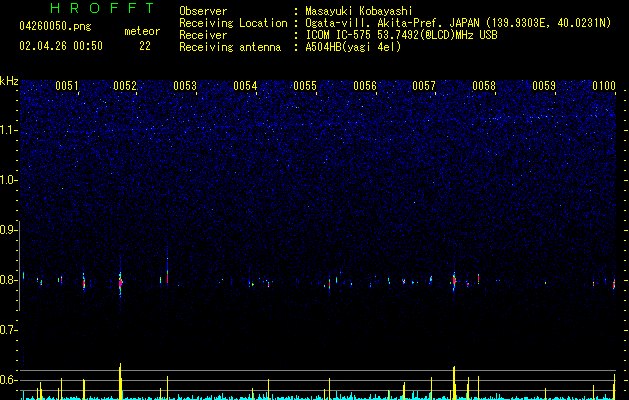Click the strong meteor echo just before 0052
The image size is (629, 400).
[120, 282]
